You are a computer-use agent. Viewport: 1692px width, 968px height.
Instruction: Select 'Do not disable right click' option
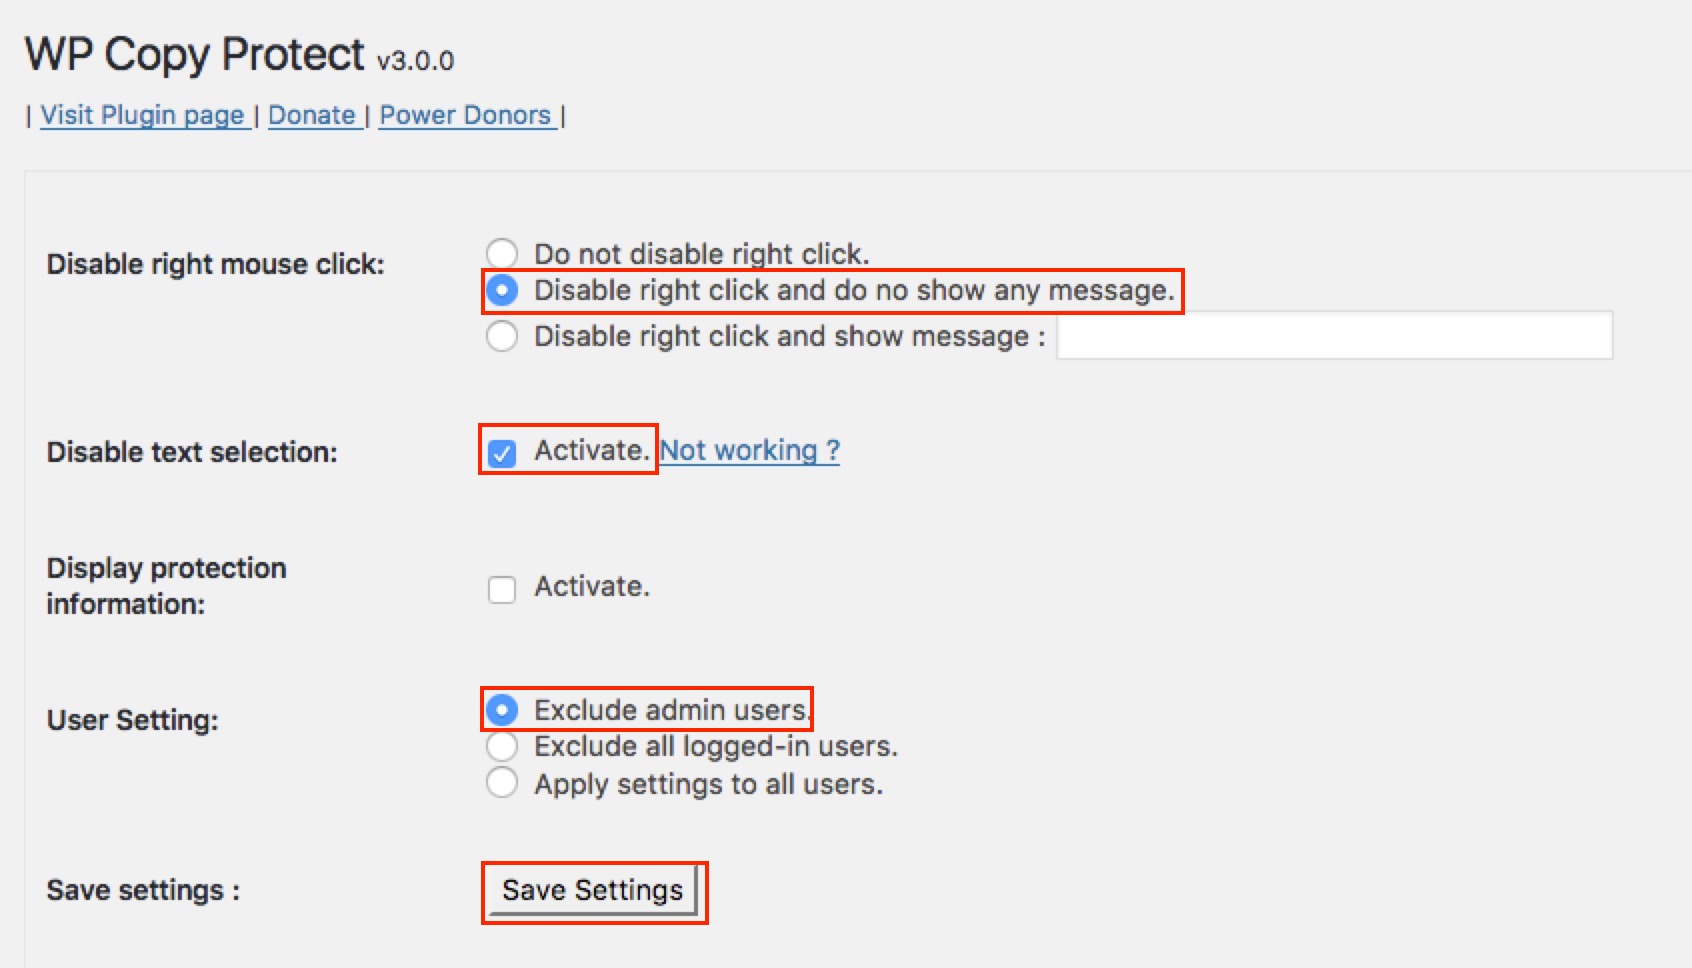pyautogui.click(x=502, y=253)
